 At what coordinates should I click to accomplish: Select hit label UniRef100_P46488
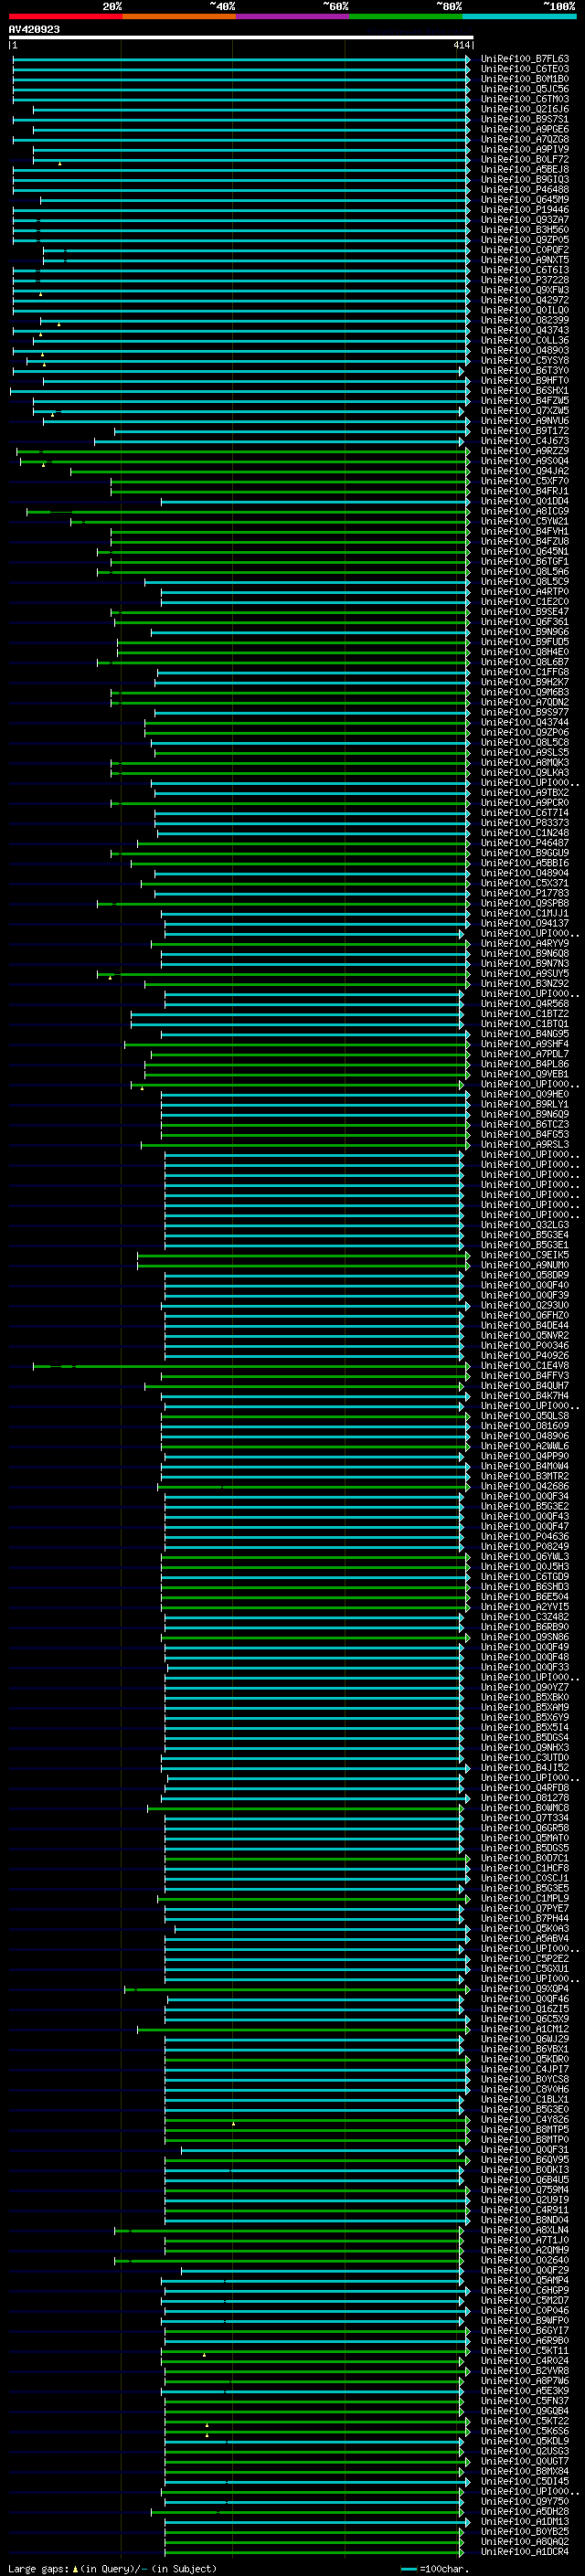(x=525, y=189)
